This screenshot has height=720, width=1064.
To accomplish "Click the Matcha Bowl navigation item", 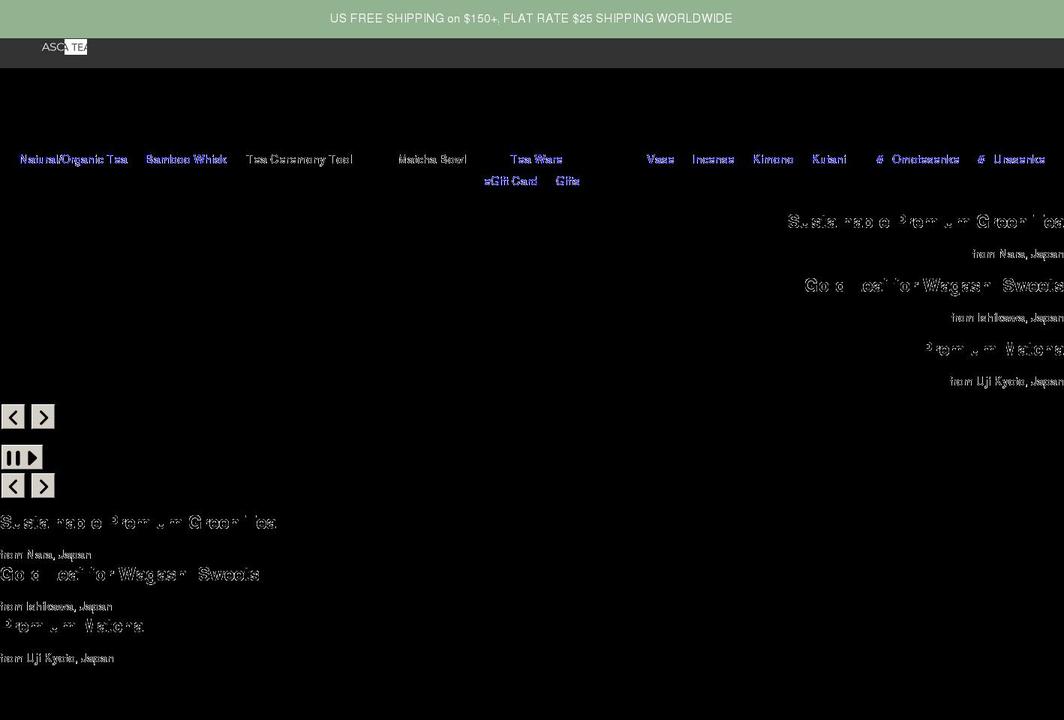I will (x=433, y=159).
